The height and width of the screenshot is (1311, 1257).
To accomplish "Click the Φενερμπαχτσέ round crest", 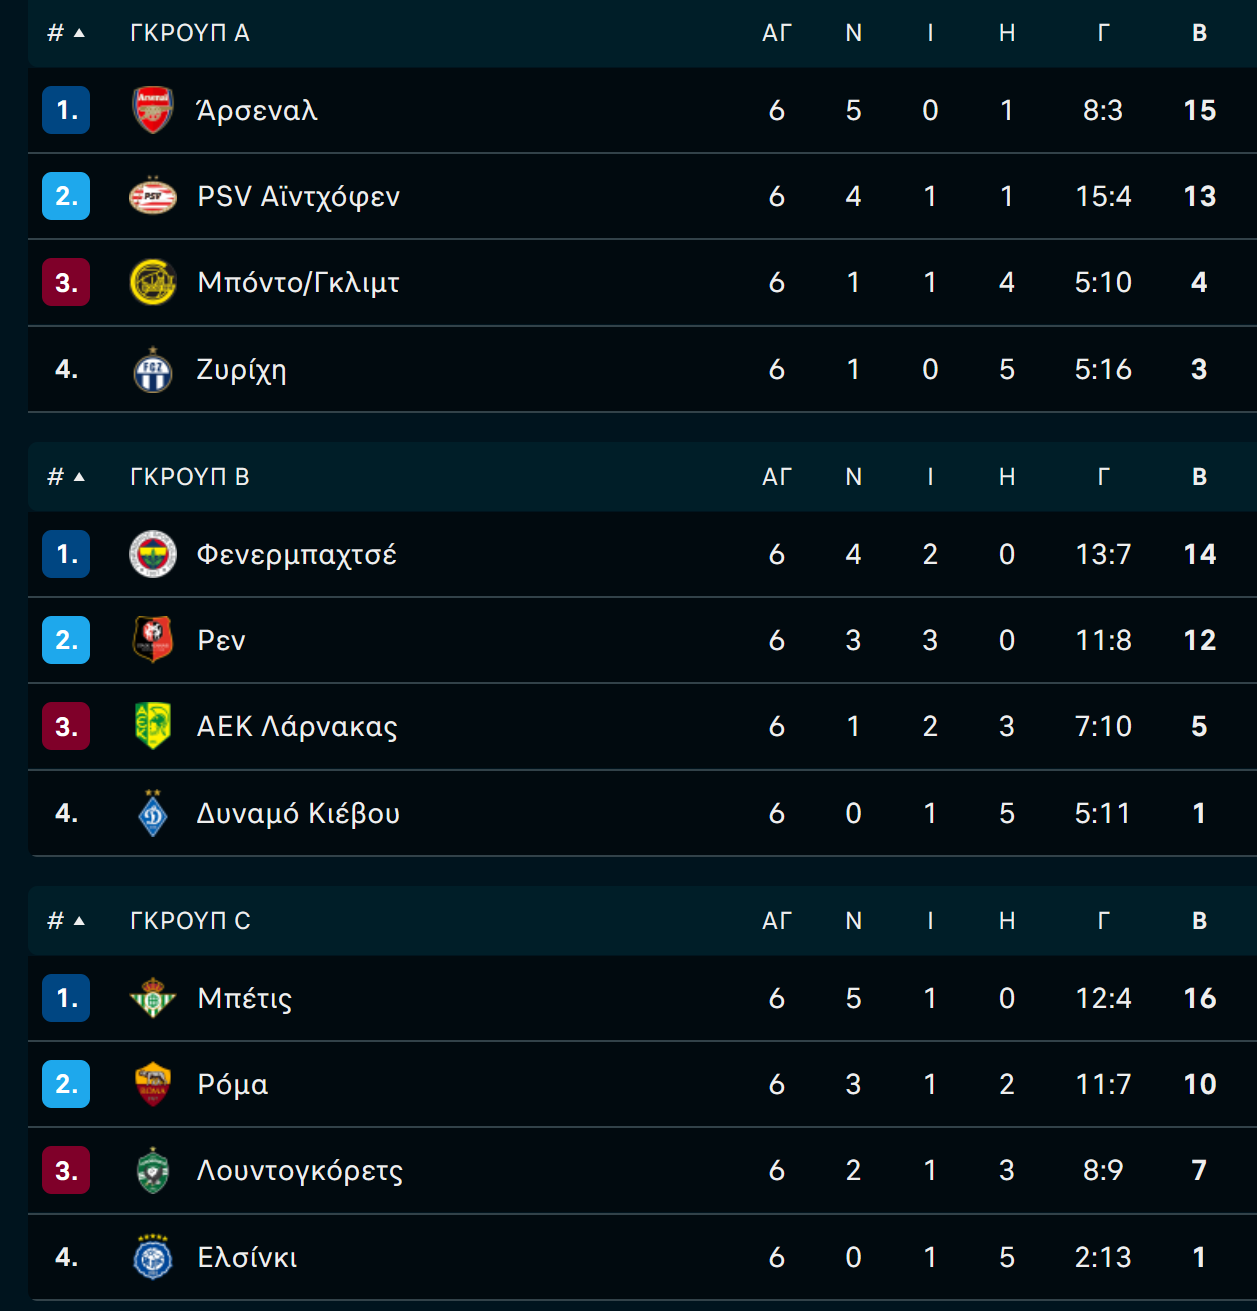I will pyautogui.click(x=153, y=554).
